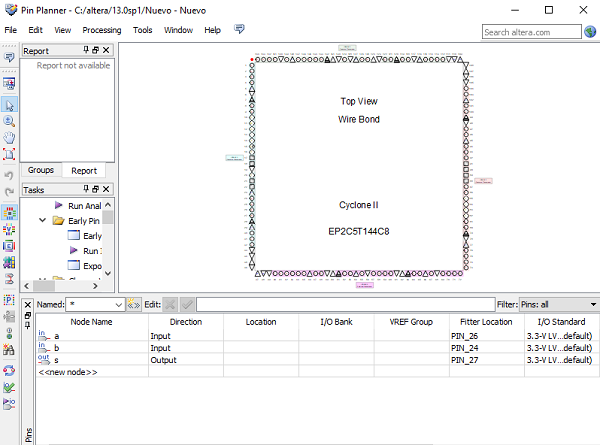Open the Window menu
This screenshot has width=600, height=445.
coord(178,30)
